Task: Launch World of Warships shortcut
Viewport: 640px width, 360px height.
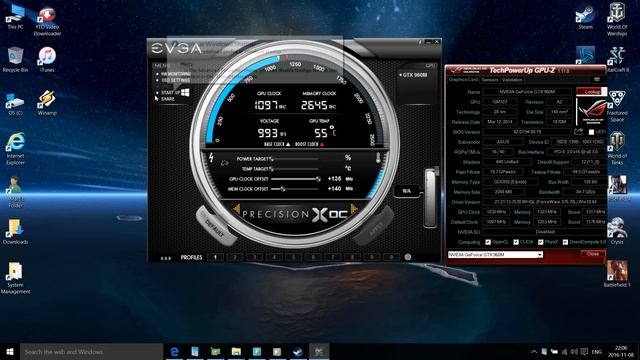Action: coord(617,19)
